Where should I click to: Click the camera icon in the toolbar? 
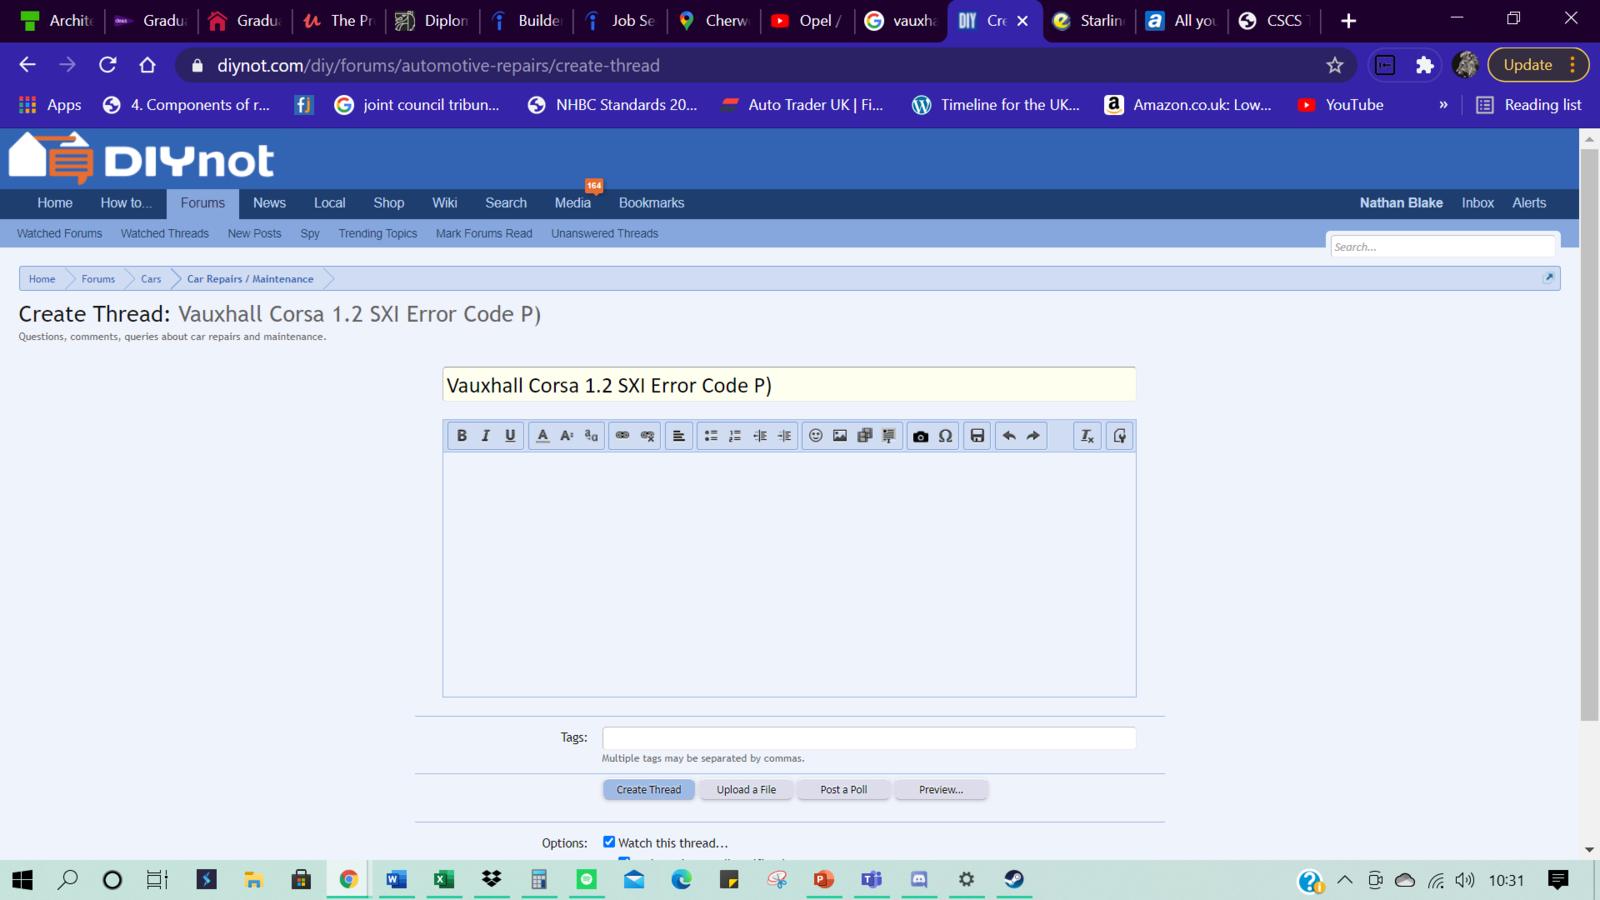point(920,436)
